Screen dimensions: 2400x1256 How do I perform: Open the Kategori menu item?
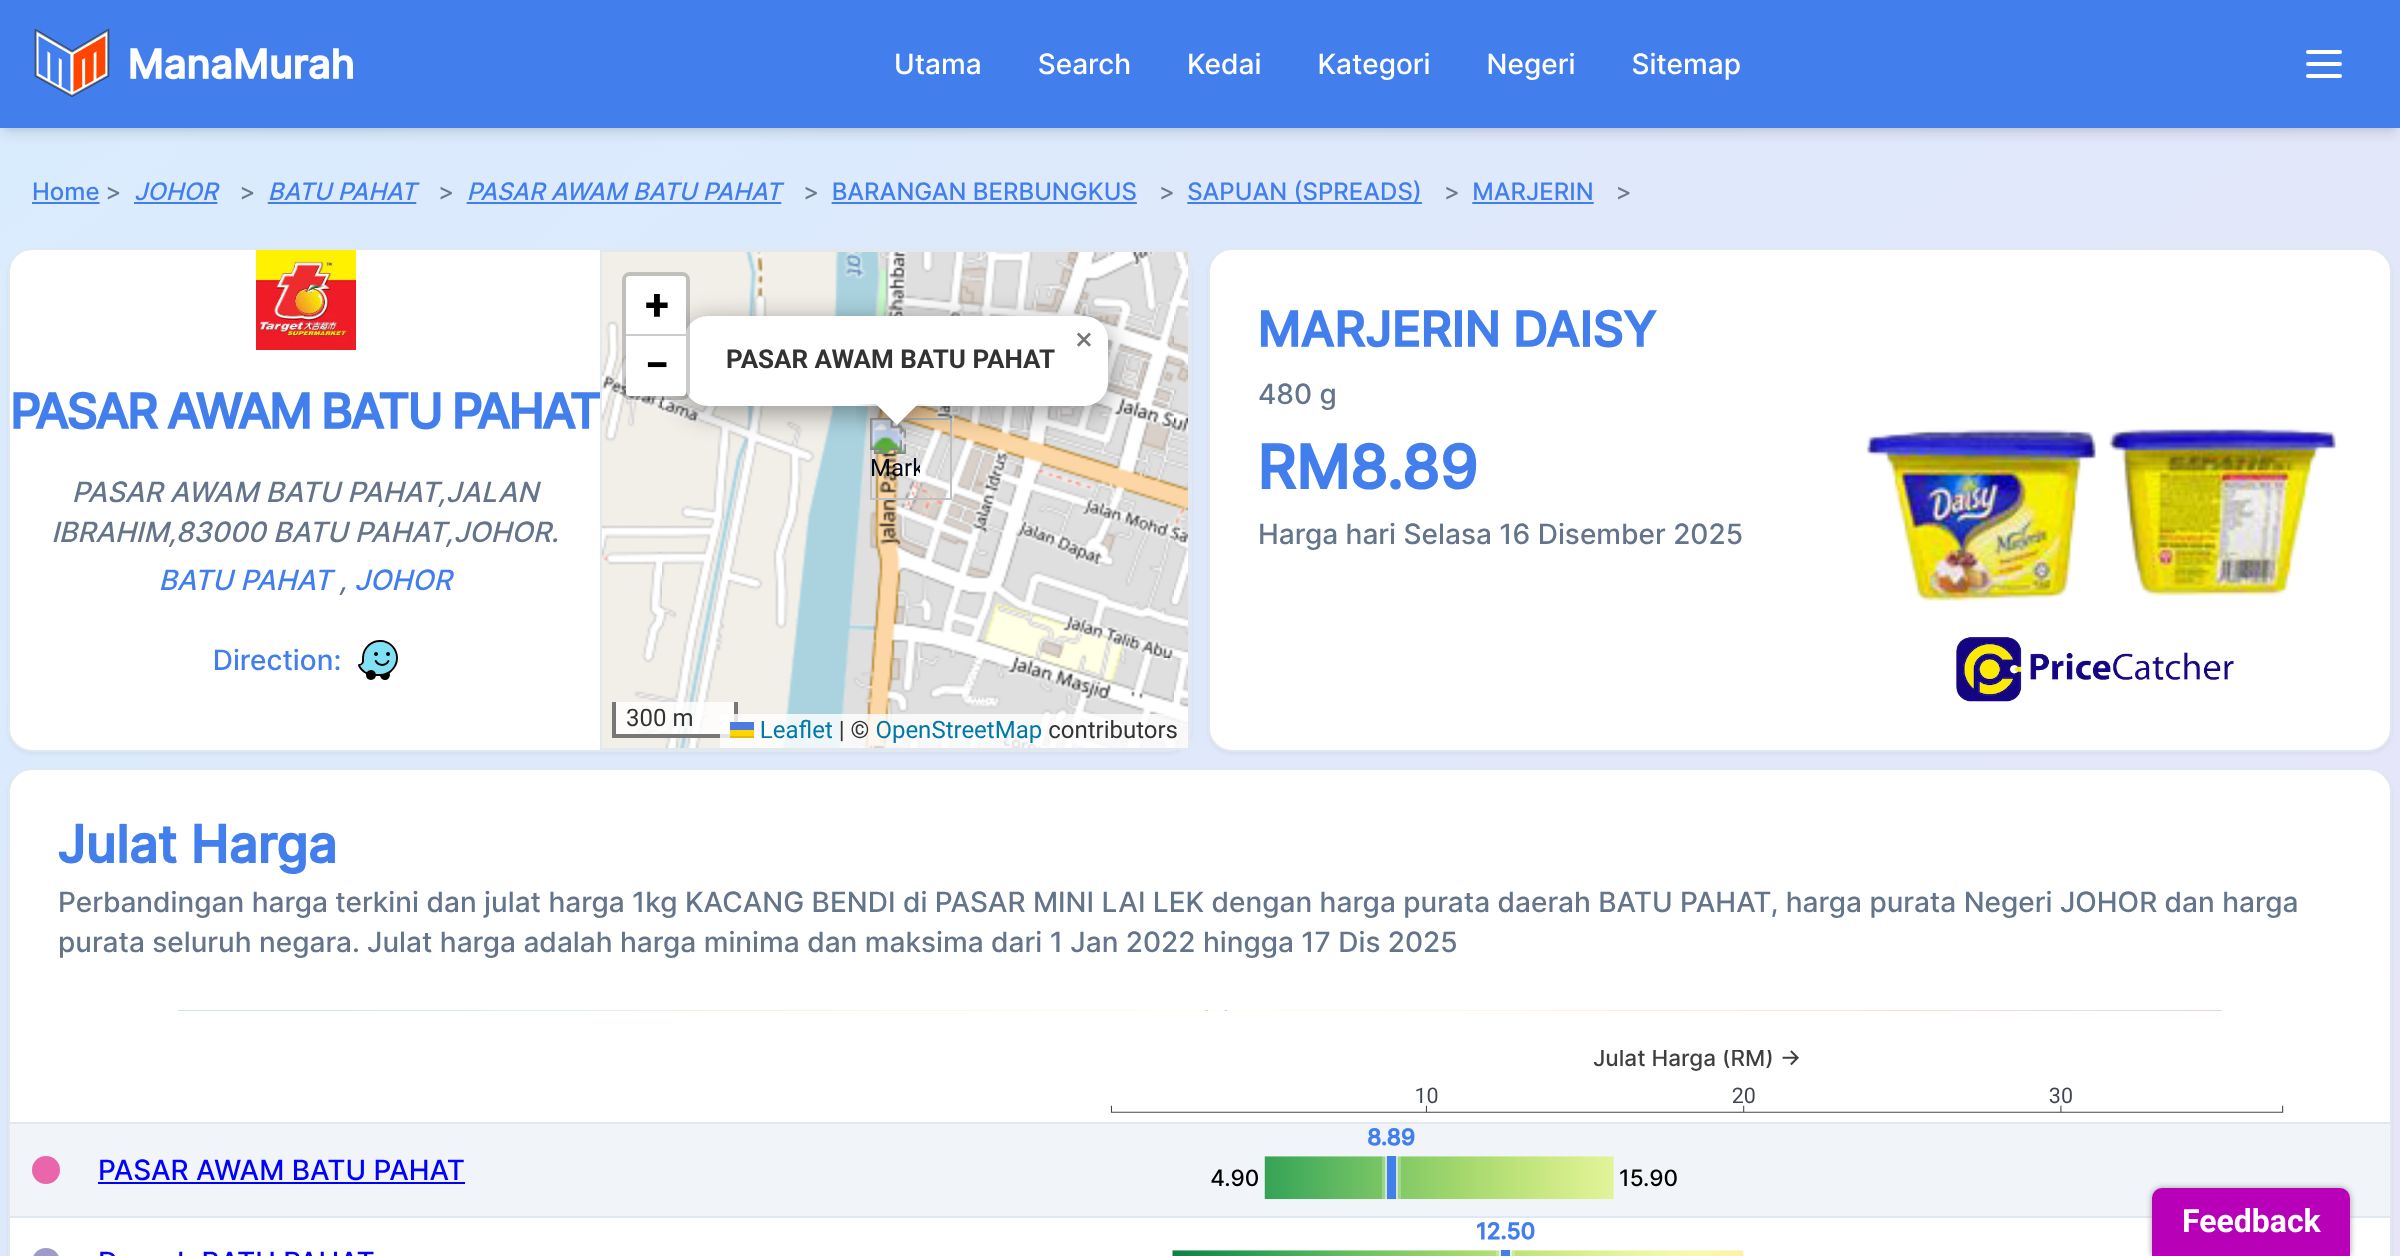[1373, 64]
